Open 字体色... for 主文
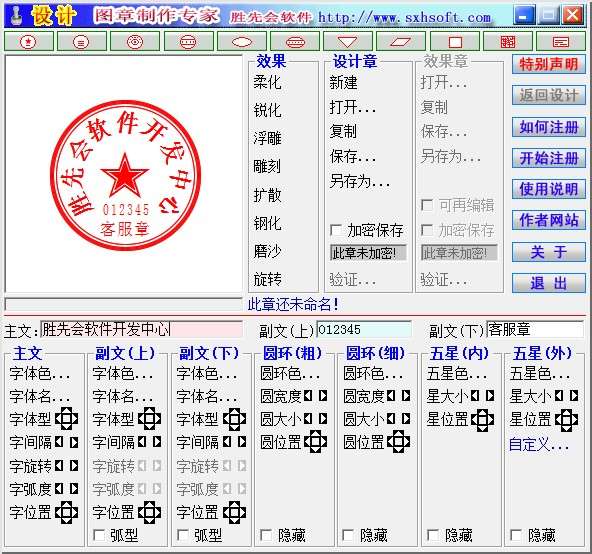Screen dimensions: 592x554 pos(40,374)
